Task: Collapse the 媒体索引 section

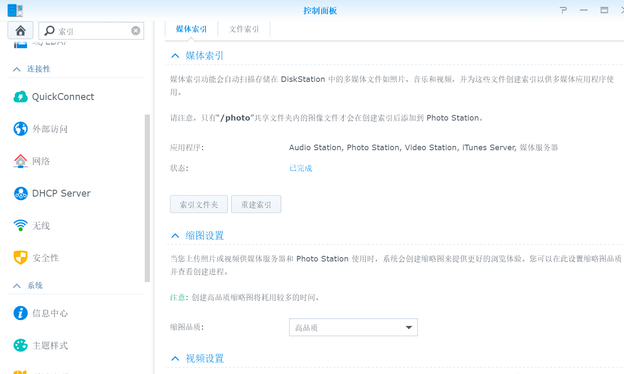Action: click(x=175, y=56)
